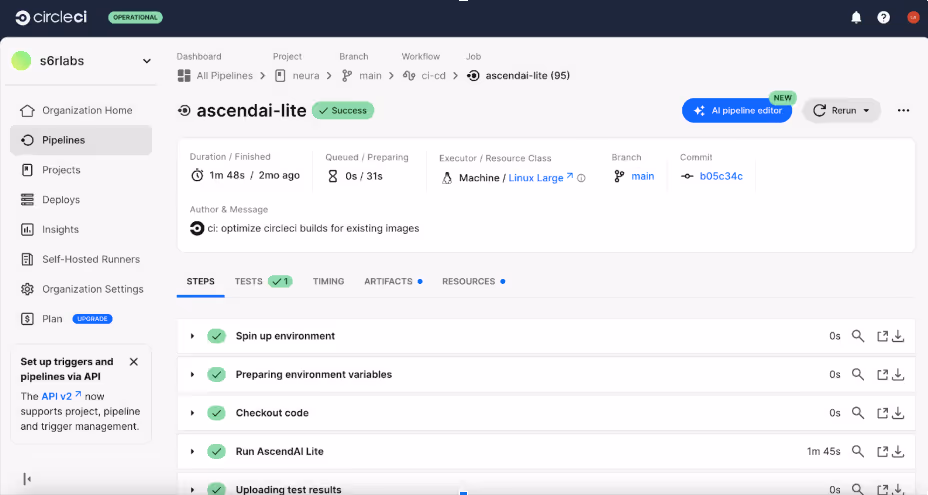Expand the Uploading test results step

(x=192, y=490)
